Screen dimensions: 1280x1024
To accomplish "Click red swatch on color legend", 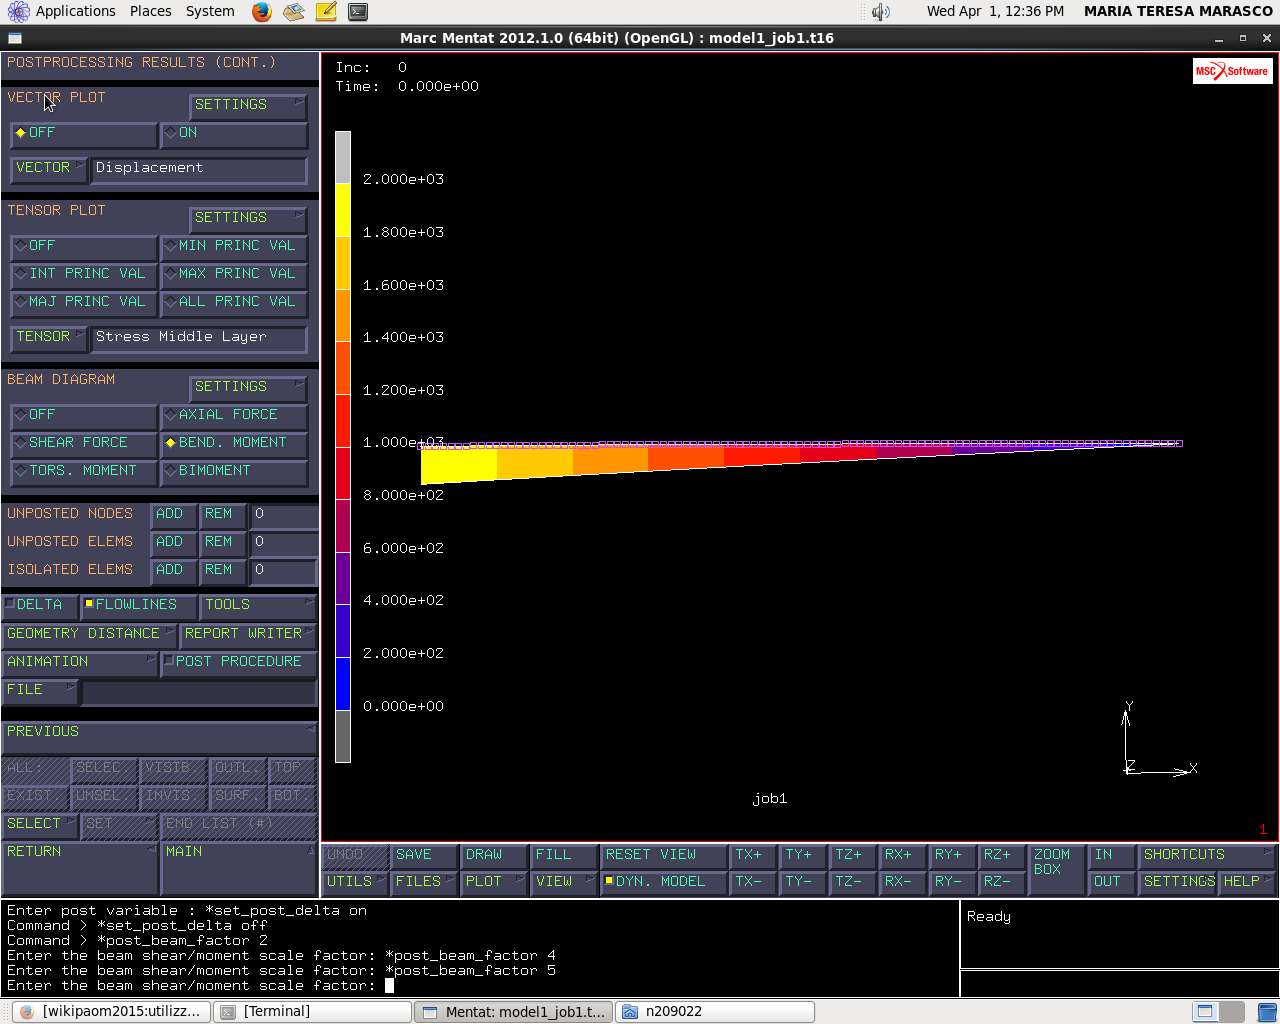I will pyautogui.click(x=343, y=421).
